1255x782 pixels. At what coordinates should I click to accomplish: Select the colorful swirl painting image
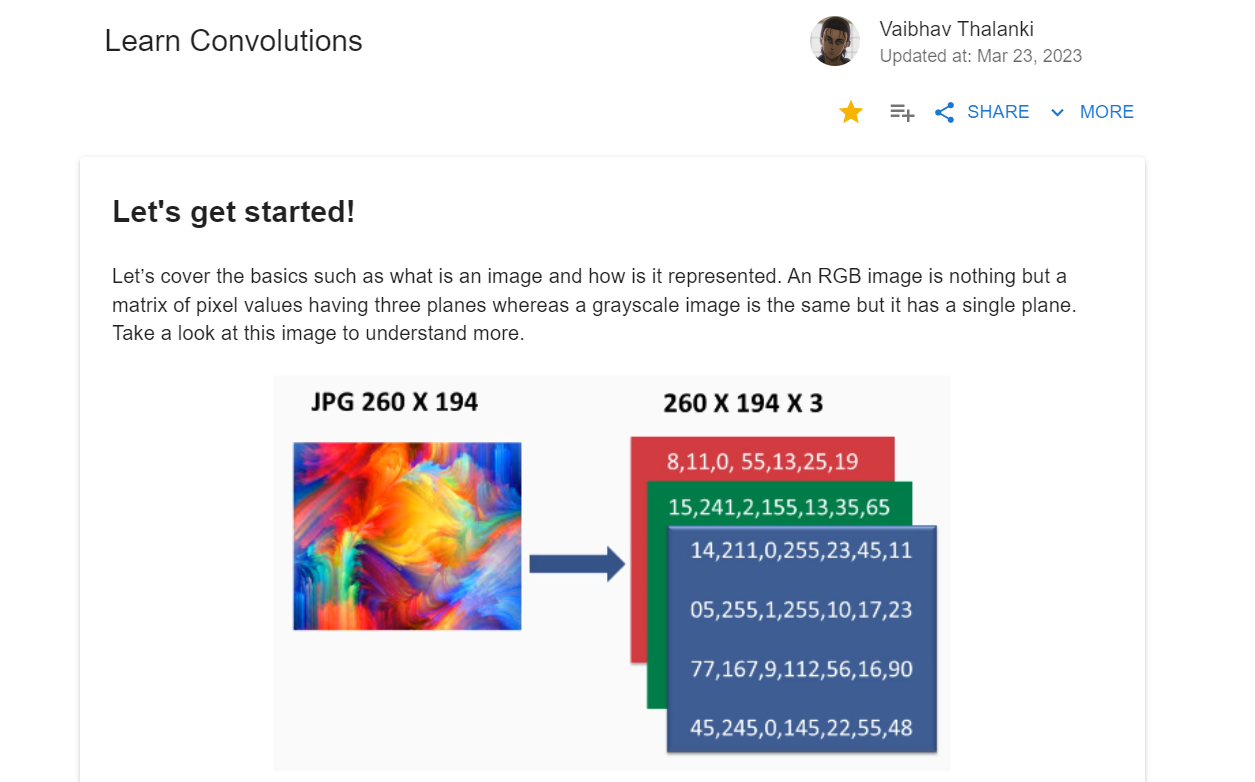pos(407,536)
